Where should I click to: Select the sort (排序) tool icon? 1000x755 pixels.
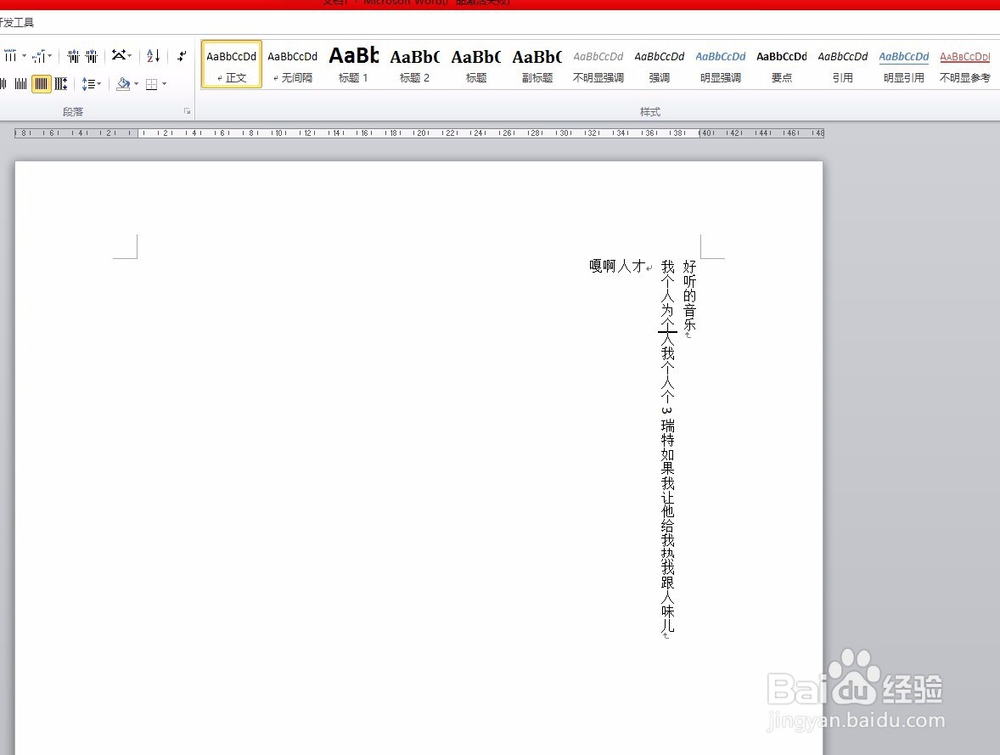(152, 57)
